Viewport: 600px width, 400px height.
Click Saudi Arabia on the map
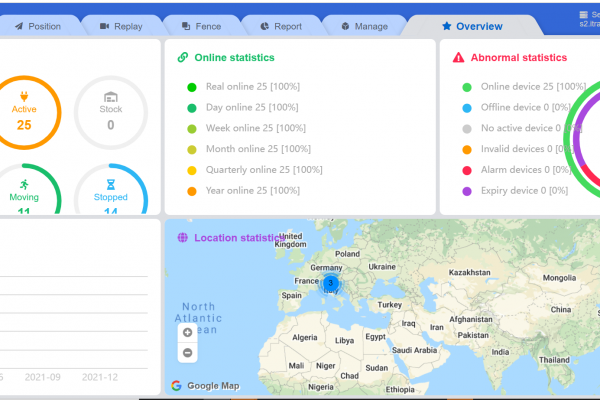point(414,350)
